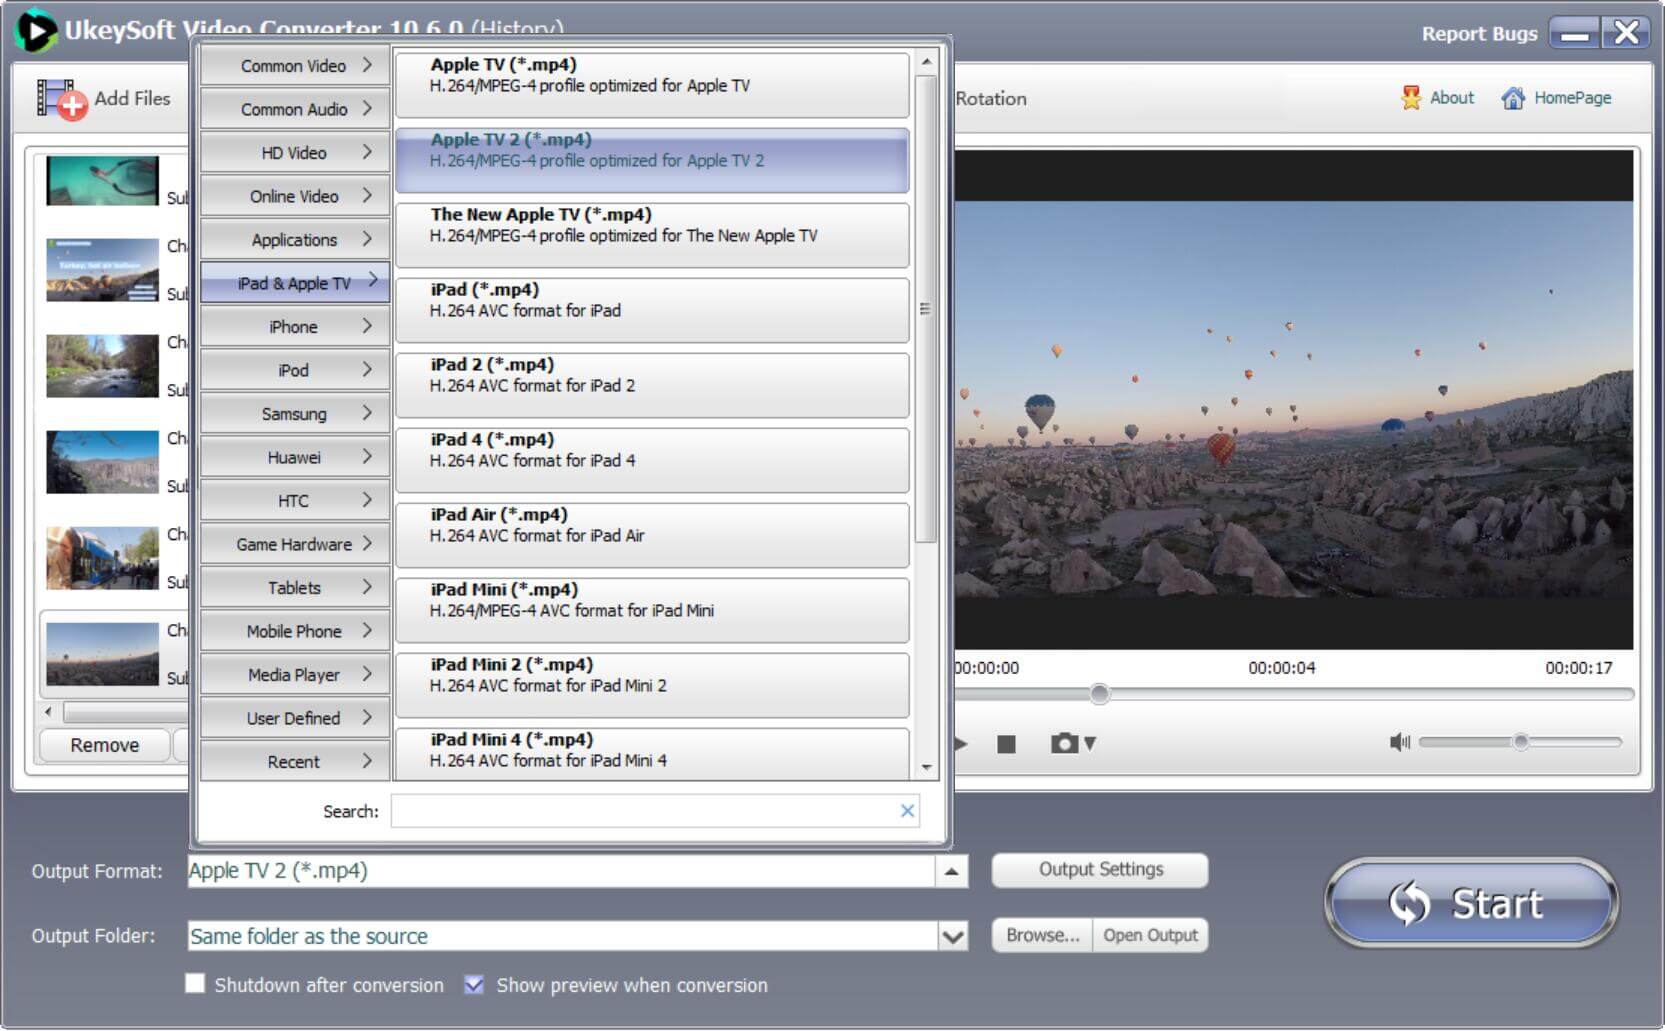Toggle Show preview when conversion
The width and height of the screenshot is (1665, 1031).
tap(474, 984)
